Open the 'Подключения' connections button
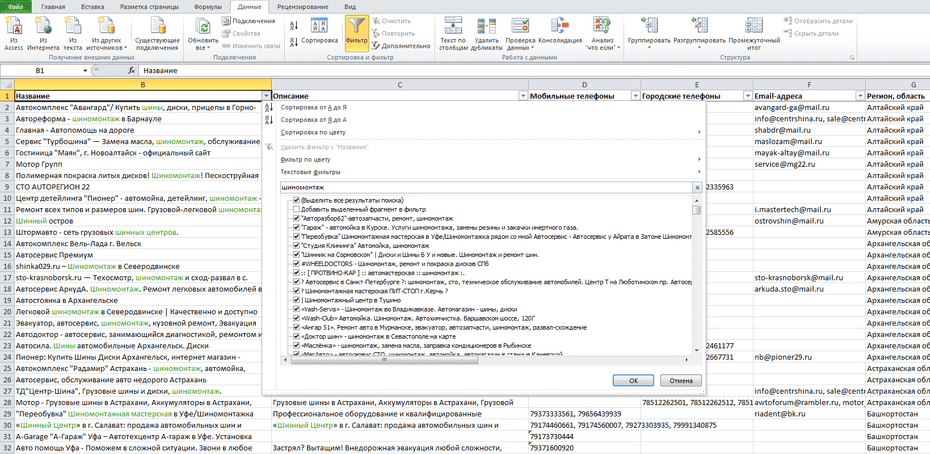930x454 pixels. 248,21
